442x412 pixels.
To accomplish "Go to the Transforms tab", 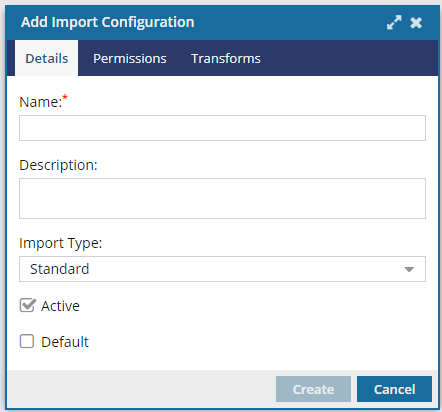I will [226, 58].
